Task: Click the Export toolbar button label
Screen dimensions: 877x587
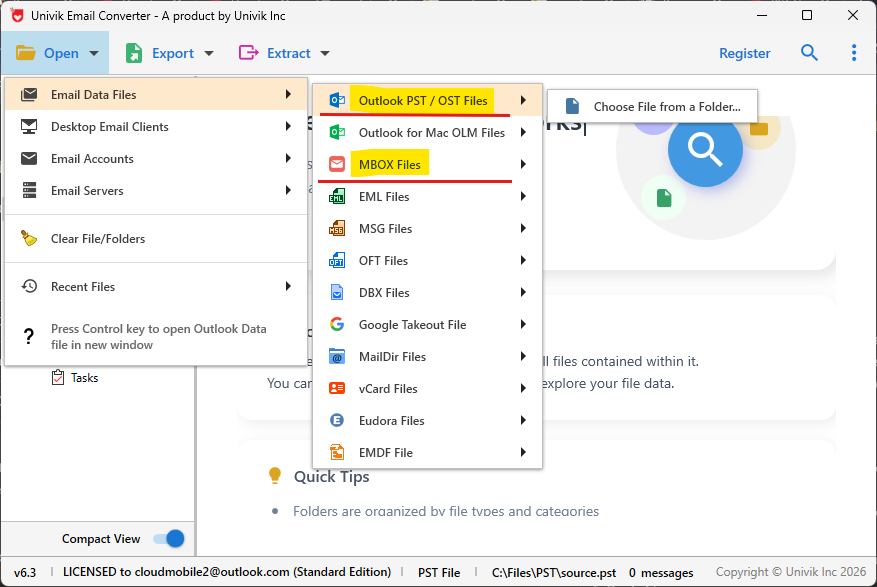Action: pyautogui.click(x=173, y=53)
